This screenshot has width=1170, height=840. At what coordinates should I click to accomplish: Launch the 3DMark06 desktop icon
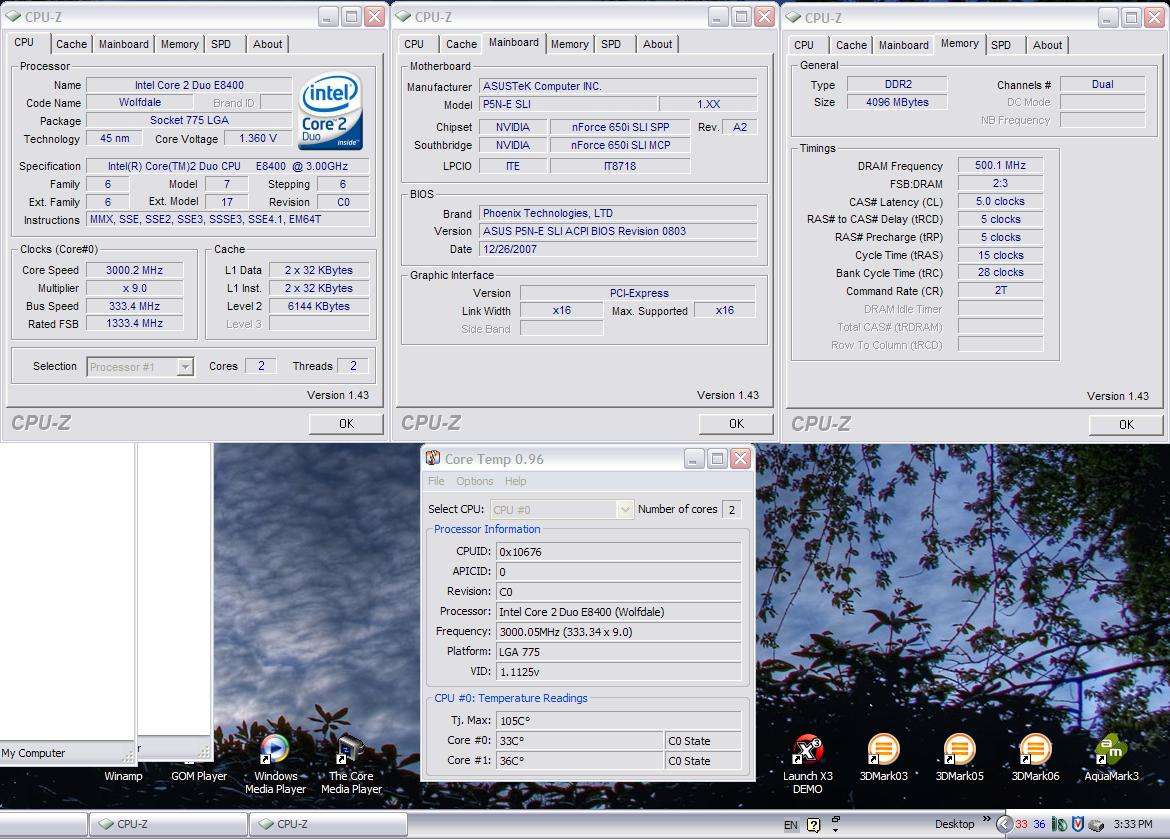coord(1035,759)
